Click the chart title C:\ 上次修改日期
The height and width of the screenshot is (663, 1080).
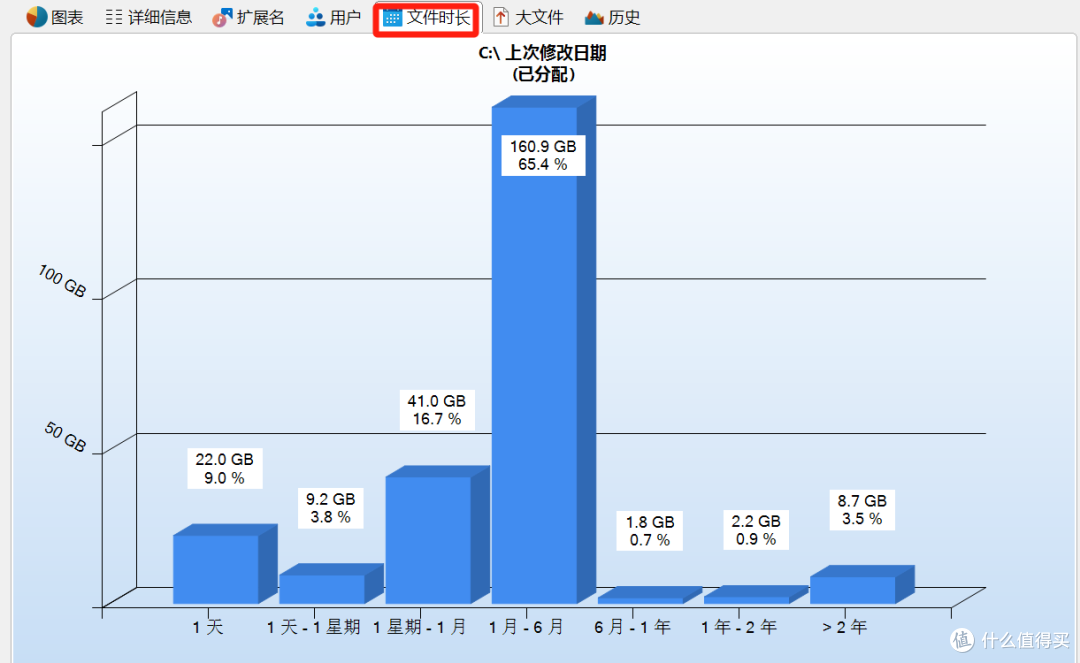pos(542,53)
